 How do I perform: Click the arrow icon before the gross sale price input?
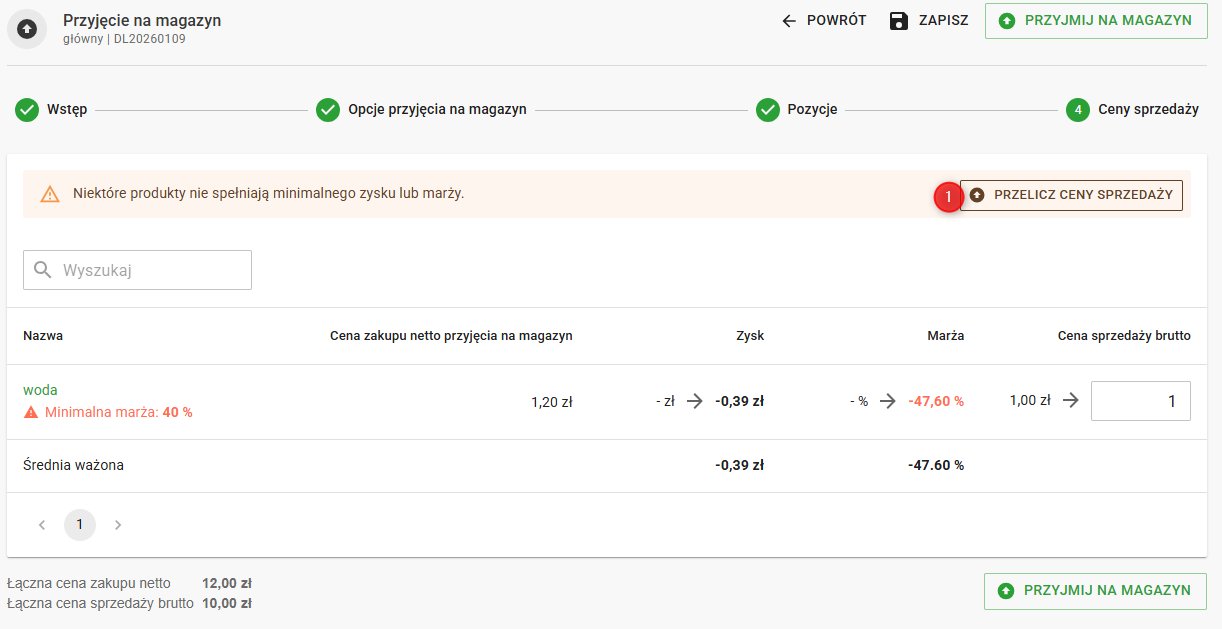pos(1071,400)
